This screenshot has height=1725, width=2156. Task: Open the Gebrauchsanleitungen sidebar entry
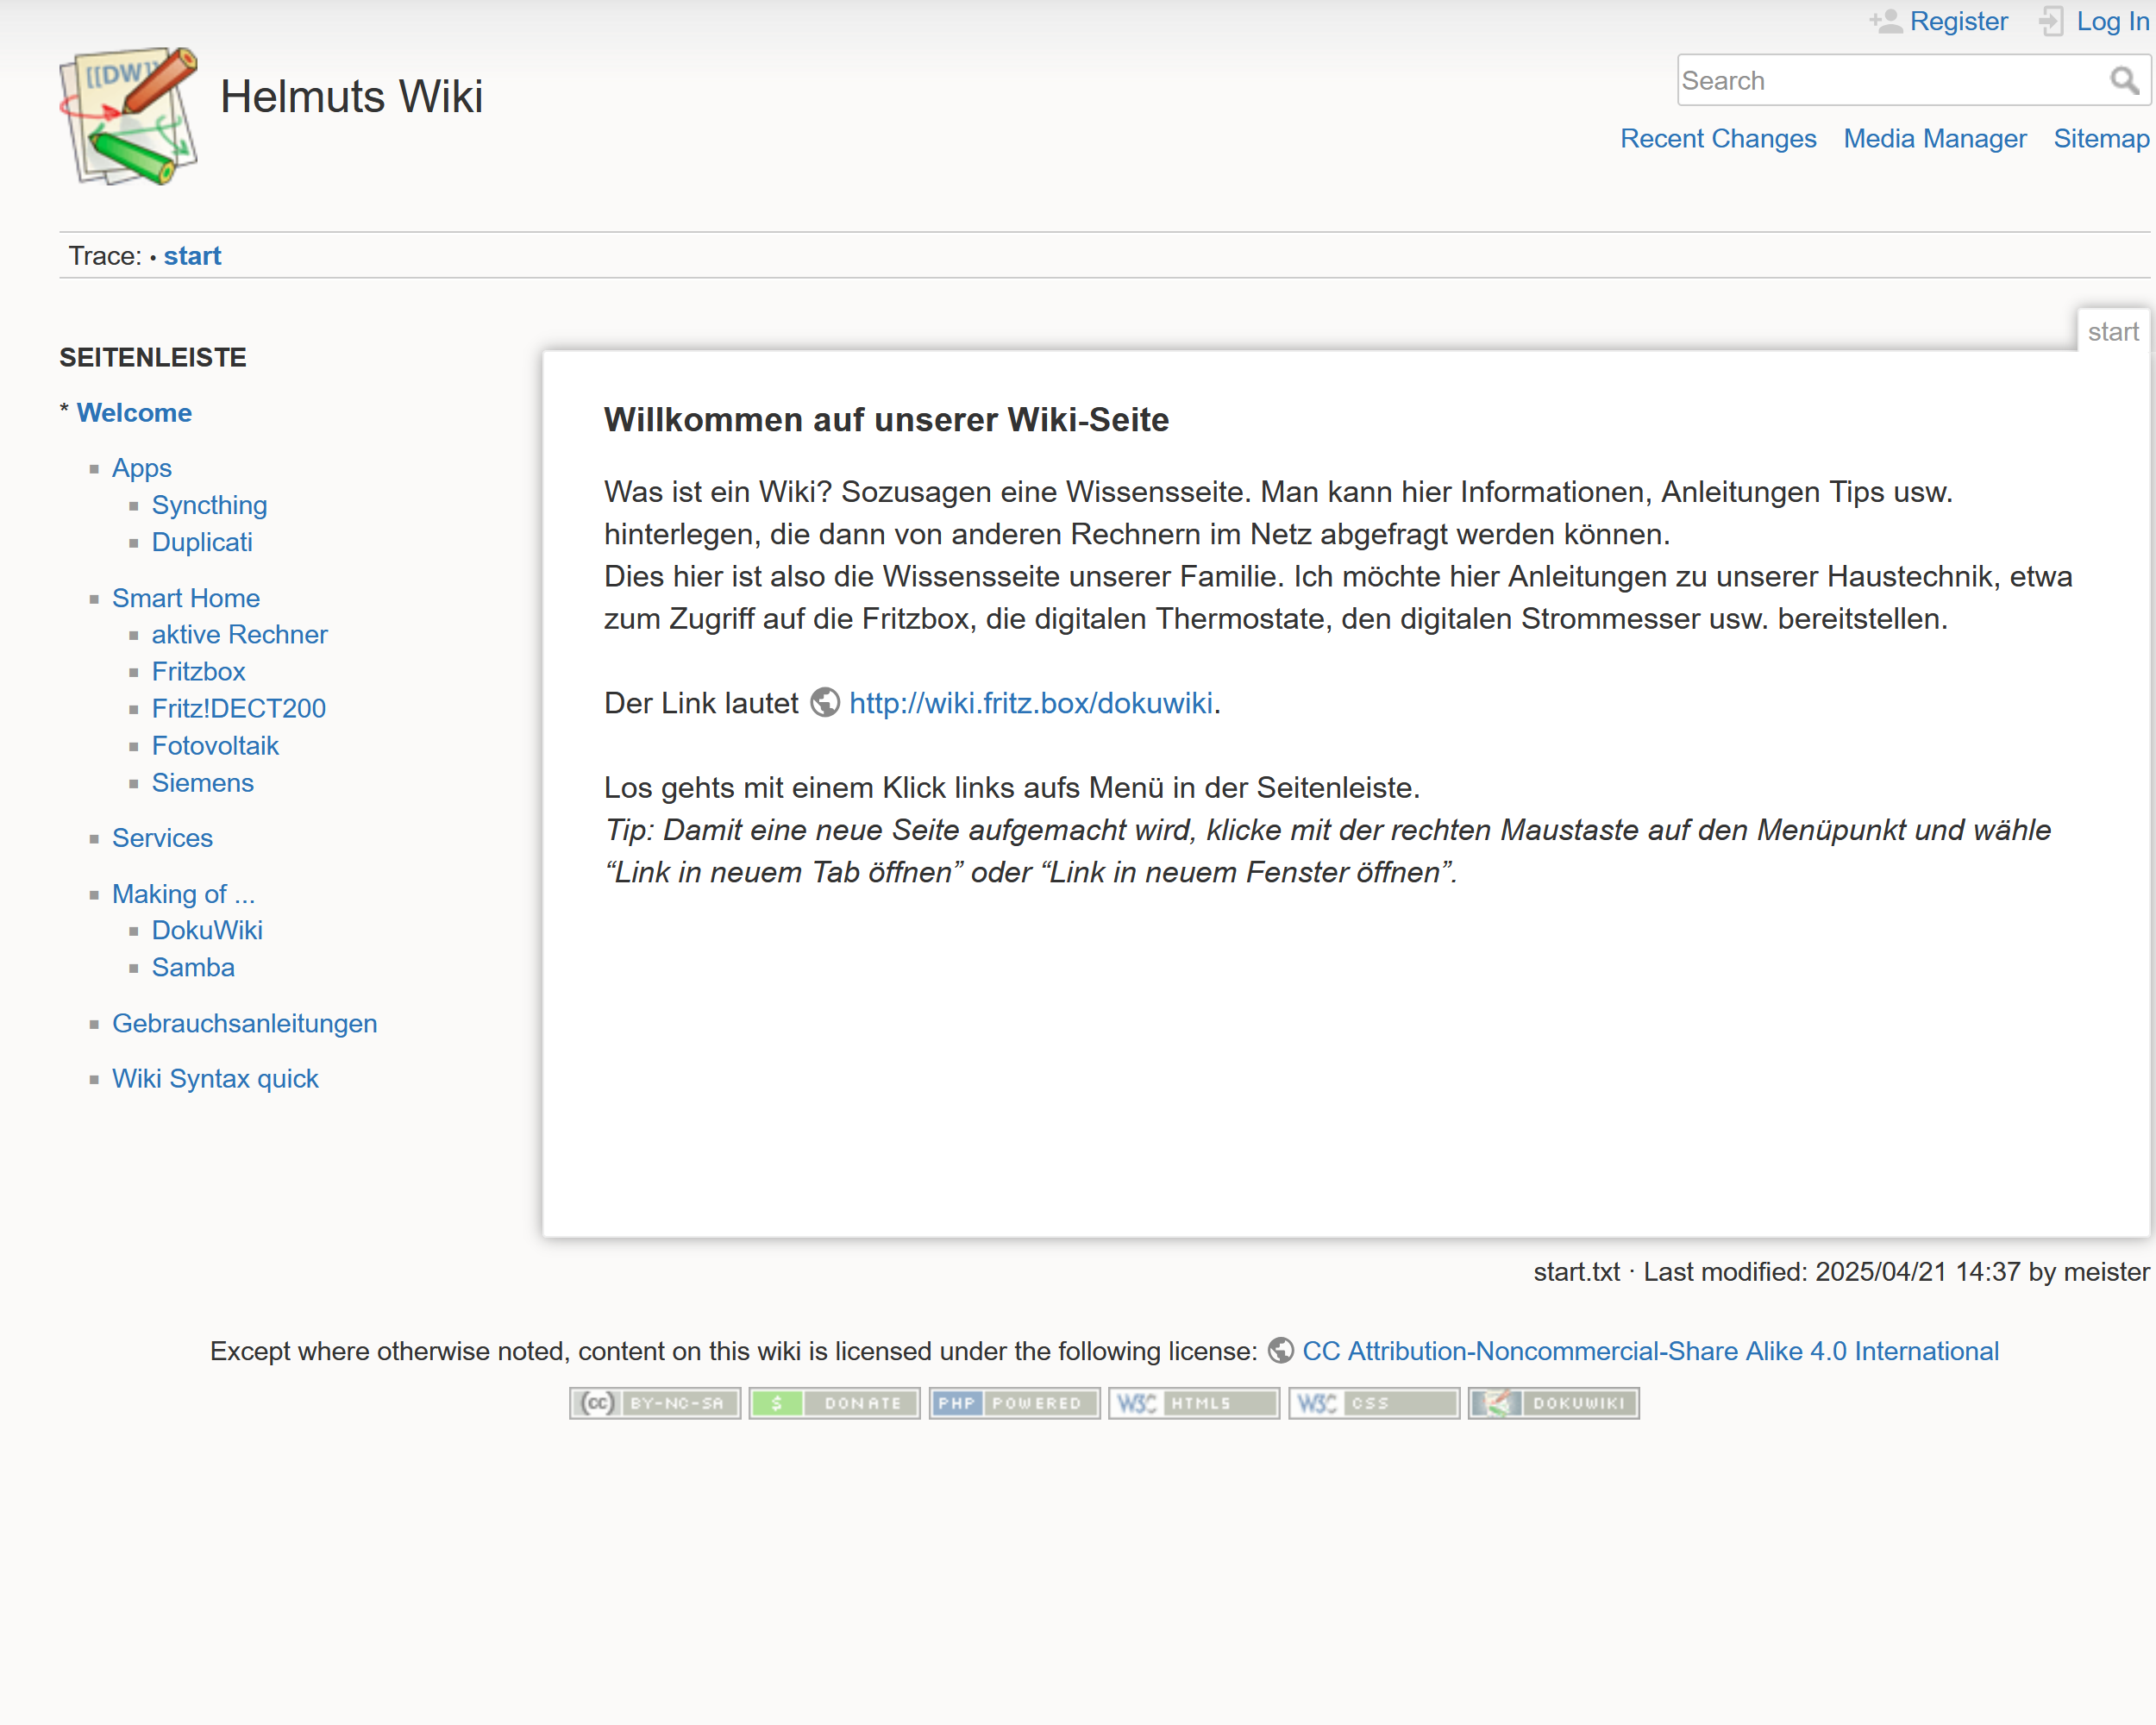click(x=244, y=1023)
